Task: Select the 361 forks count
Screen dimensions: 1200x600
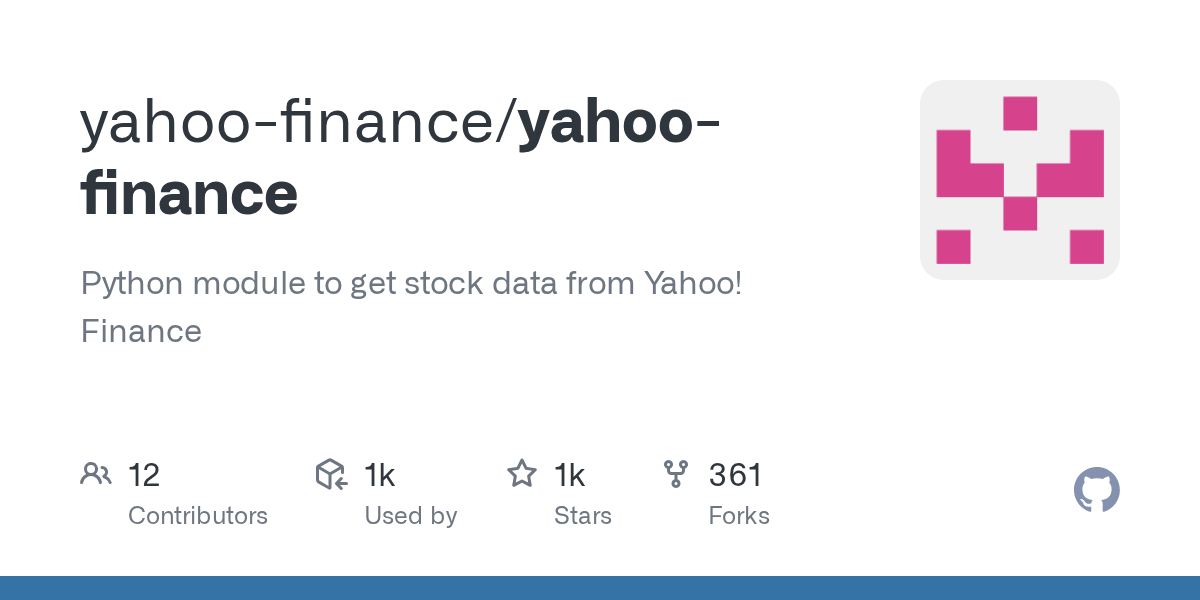Action: click(x=736, y=475)
